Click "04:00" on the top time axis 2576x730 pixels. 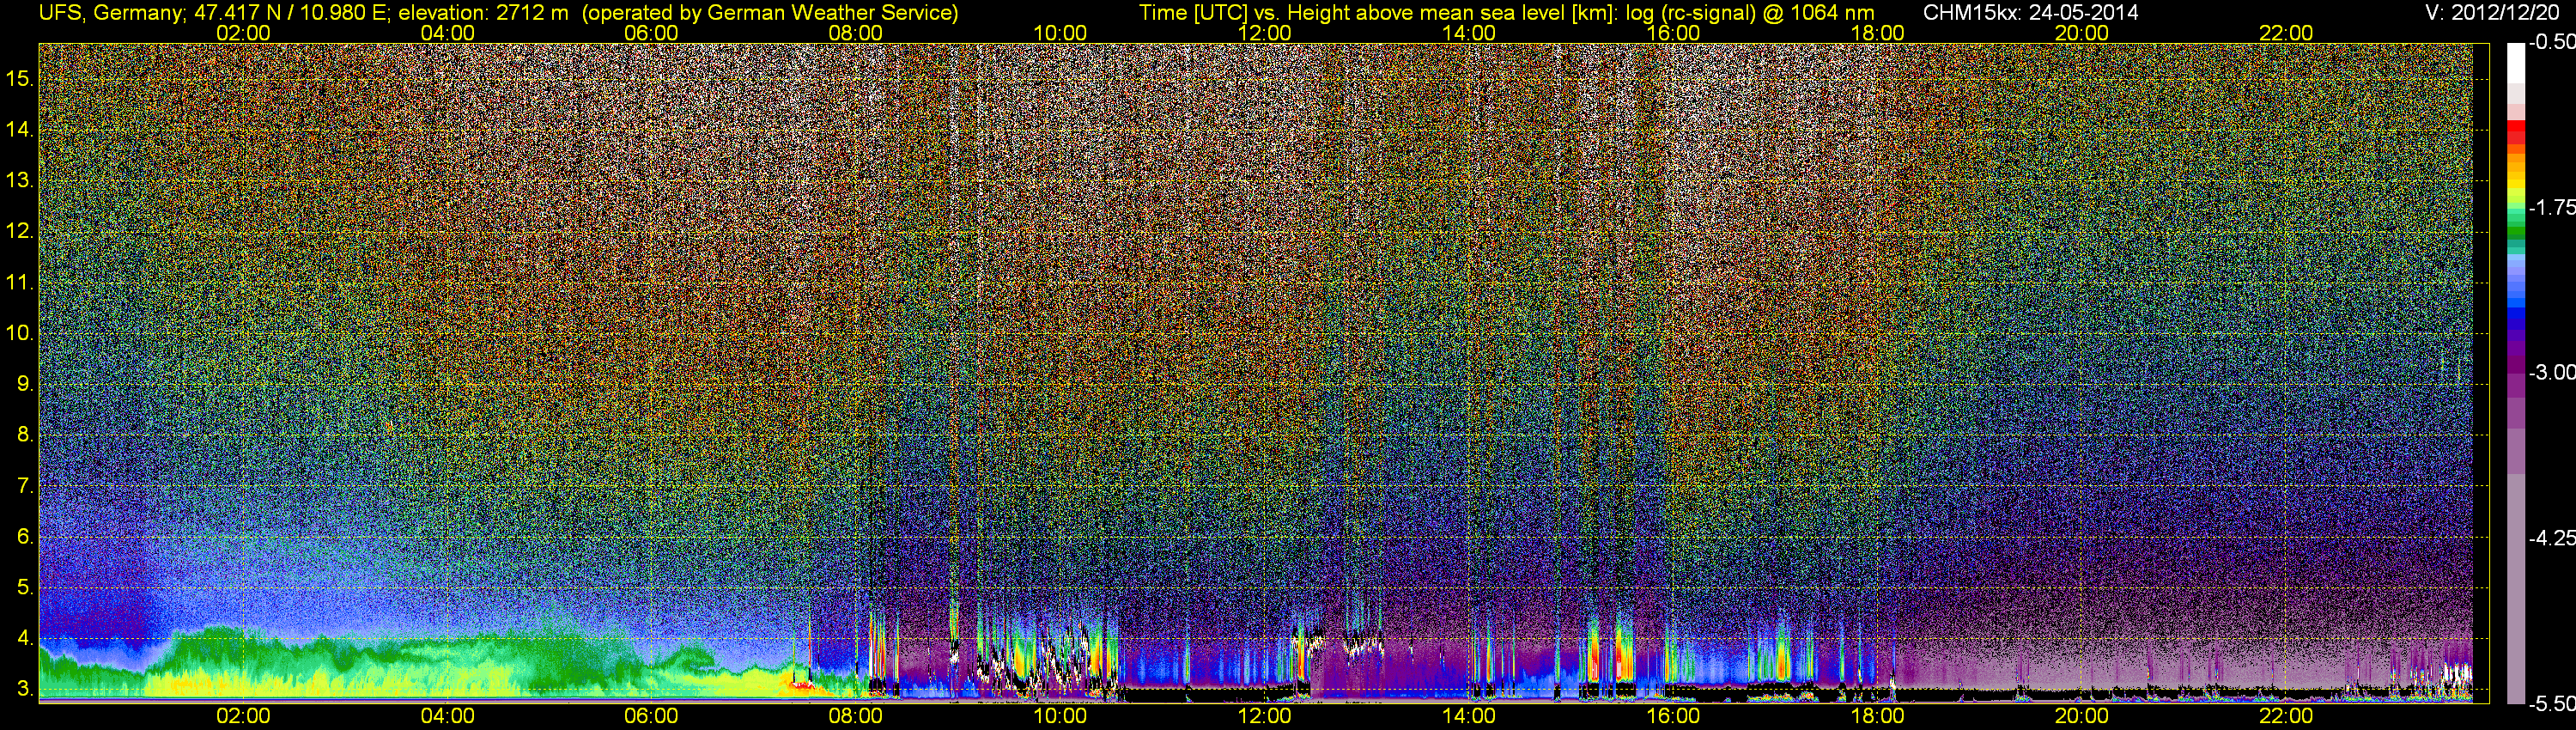point(447,33)
